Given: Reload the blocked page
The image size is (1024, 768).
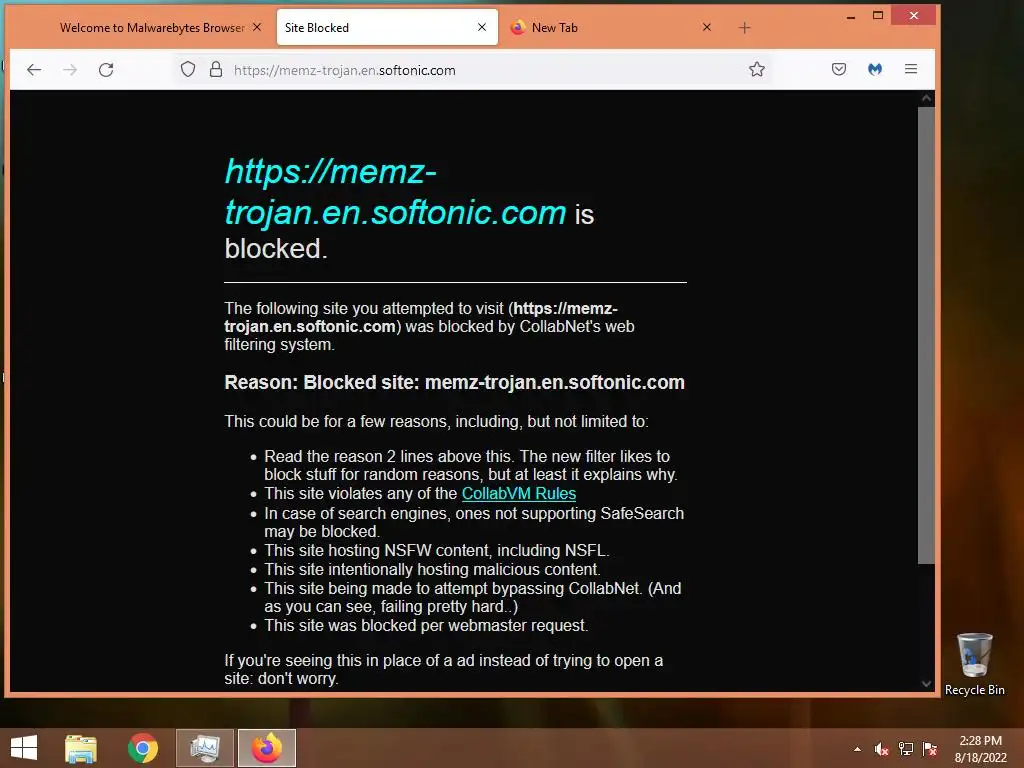Looking at the screenshot, I should pos(106,70).
